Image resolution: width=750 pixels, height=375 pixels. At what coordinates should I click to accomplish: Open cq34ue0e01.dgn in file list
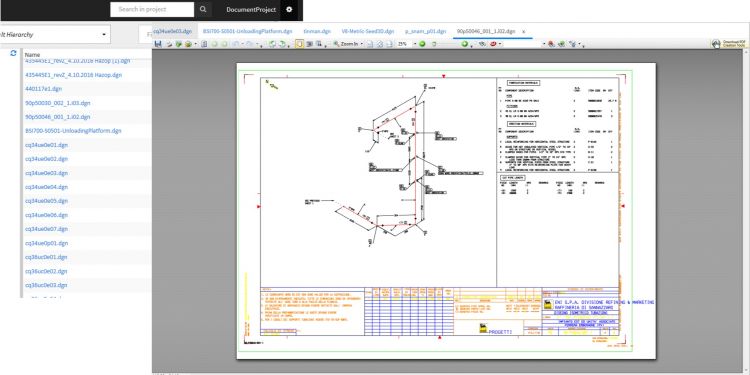(46, 145)
